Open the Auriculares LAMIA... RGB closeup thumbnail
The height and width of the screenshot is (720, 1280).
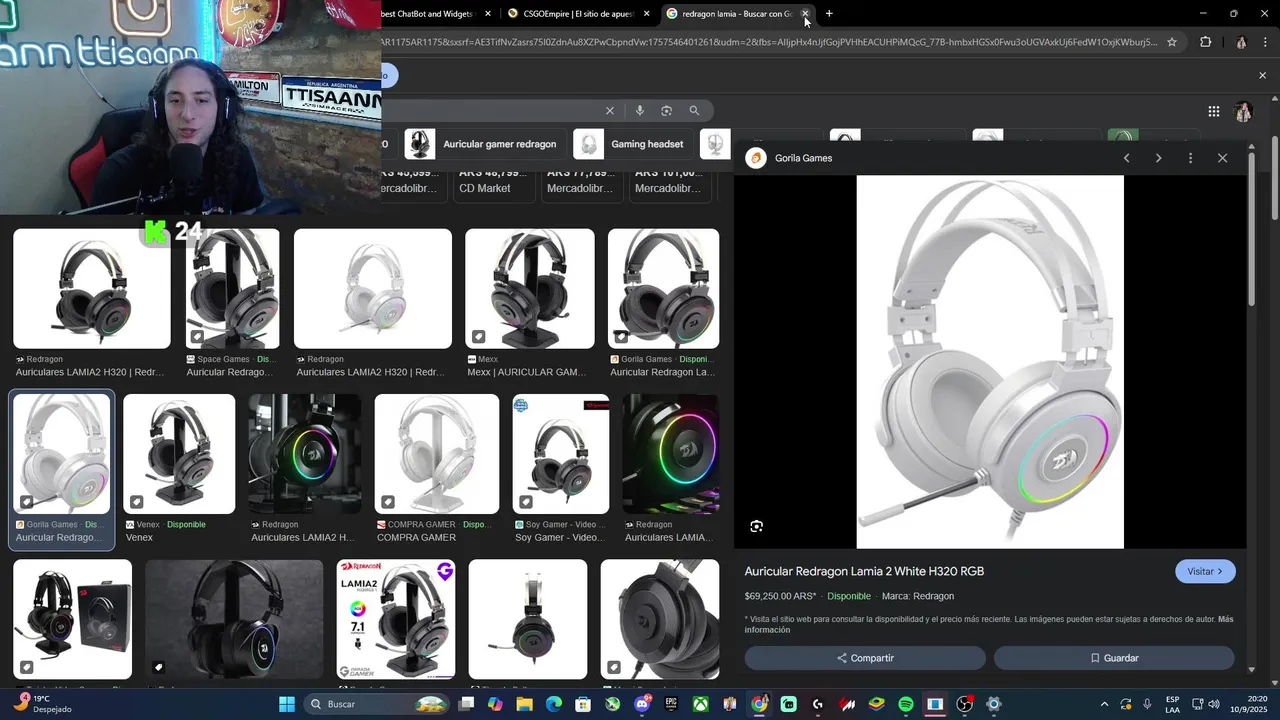coord(670,454)
